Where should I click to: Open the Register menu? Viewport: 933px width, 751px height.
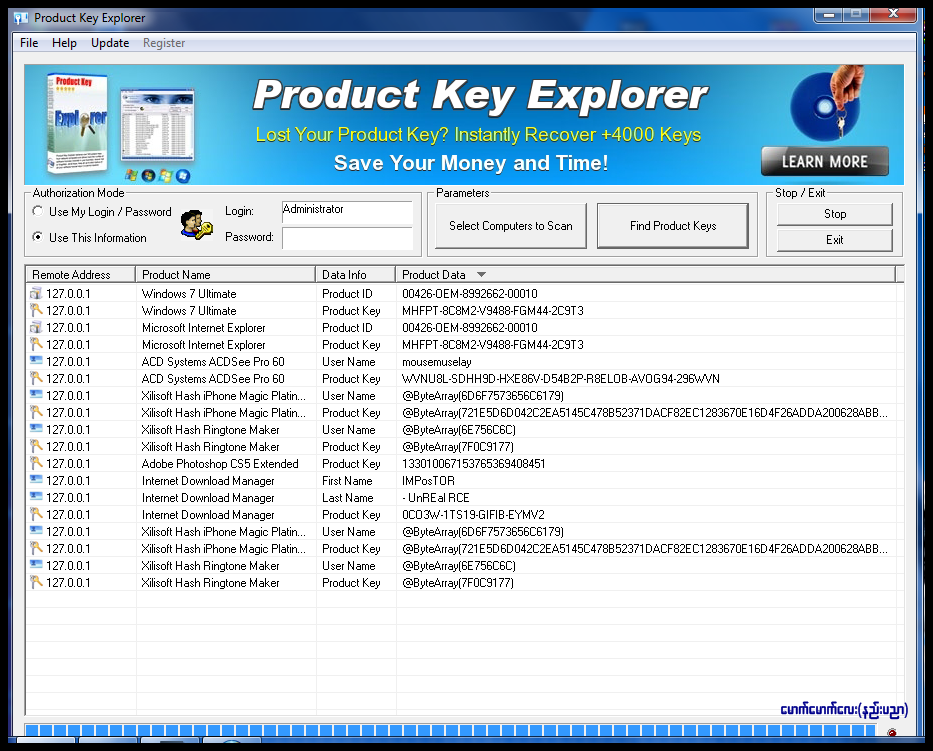[164, 43]
